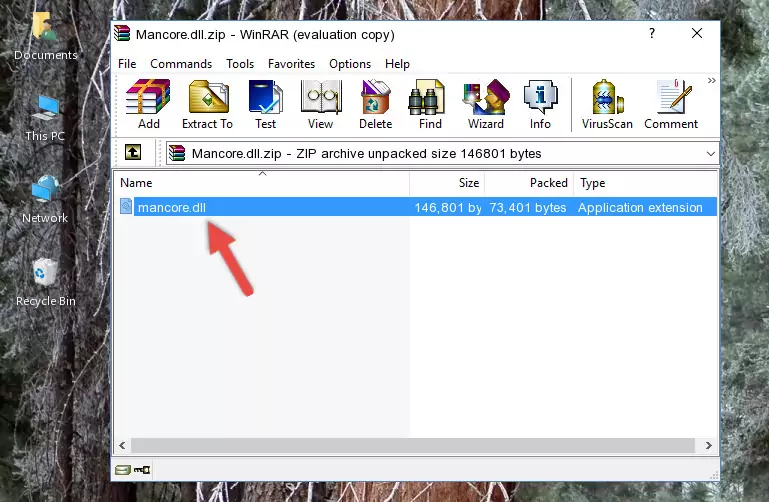Viewport: 769px width, 502px height.
Task: Click the mancore.dll file icon
Action: (126, 206)
